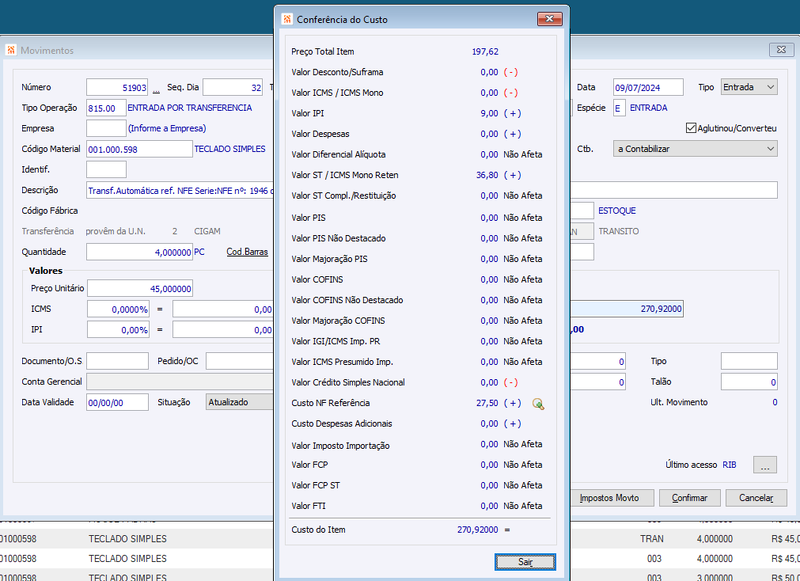Close the Movimentos window
This screenshot has width=800, height=581.
coord(781,49)
